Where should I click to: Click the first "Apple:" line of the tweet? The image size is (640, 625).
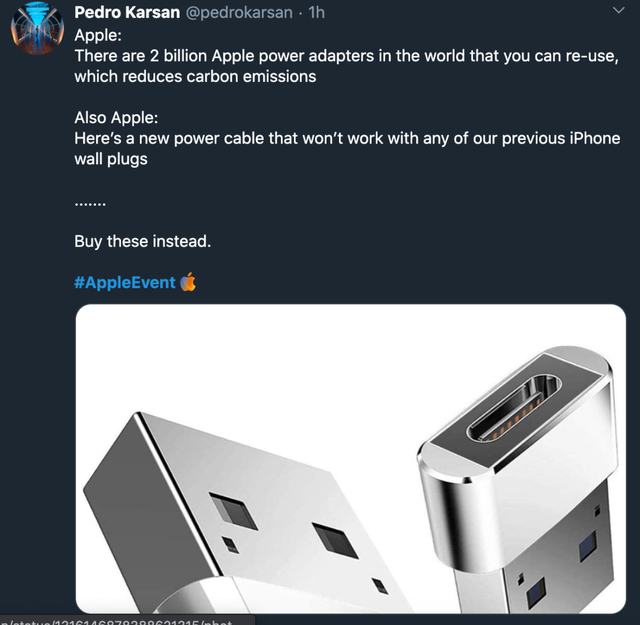pyautogui.click(x=98, y=36)
